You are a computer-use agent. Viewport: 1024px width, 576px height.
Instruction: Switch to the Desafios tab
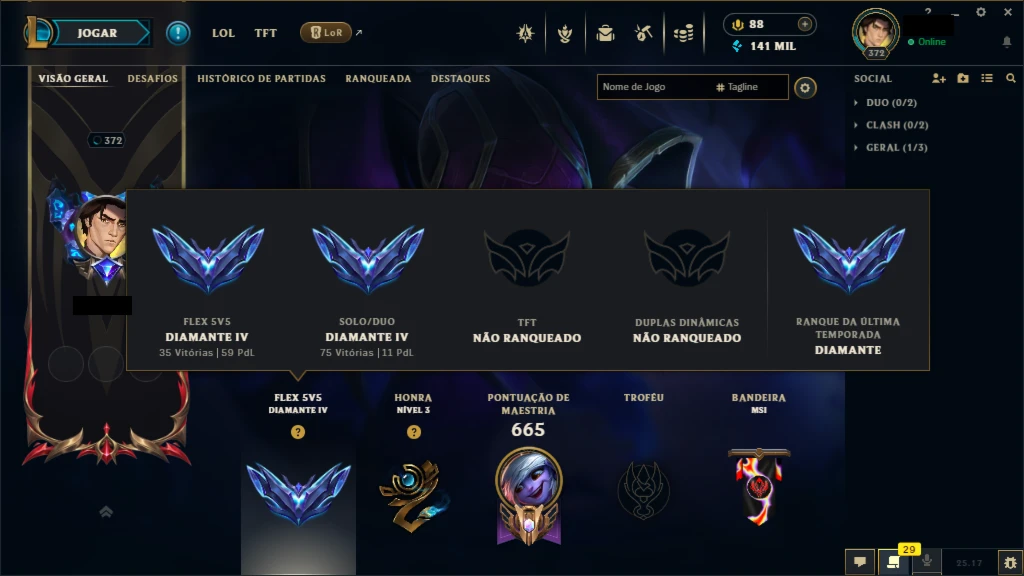pyautogui.click(x=152, y=78)
